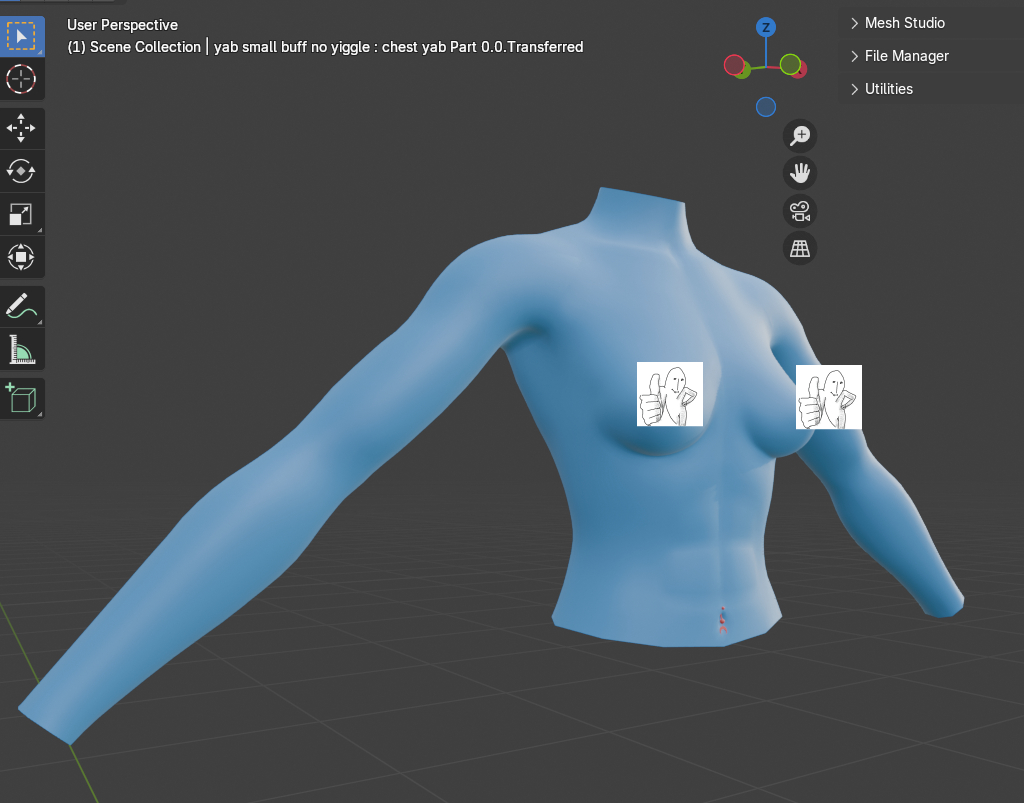This screenshot has width=1024, height=803.
Task: Activate the Measure ruler tool
Action: pos(21,349)
